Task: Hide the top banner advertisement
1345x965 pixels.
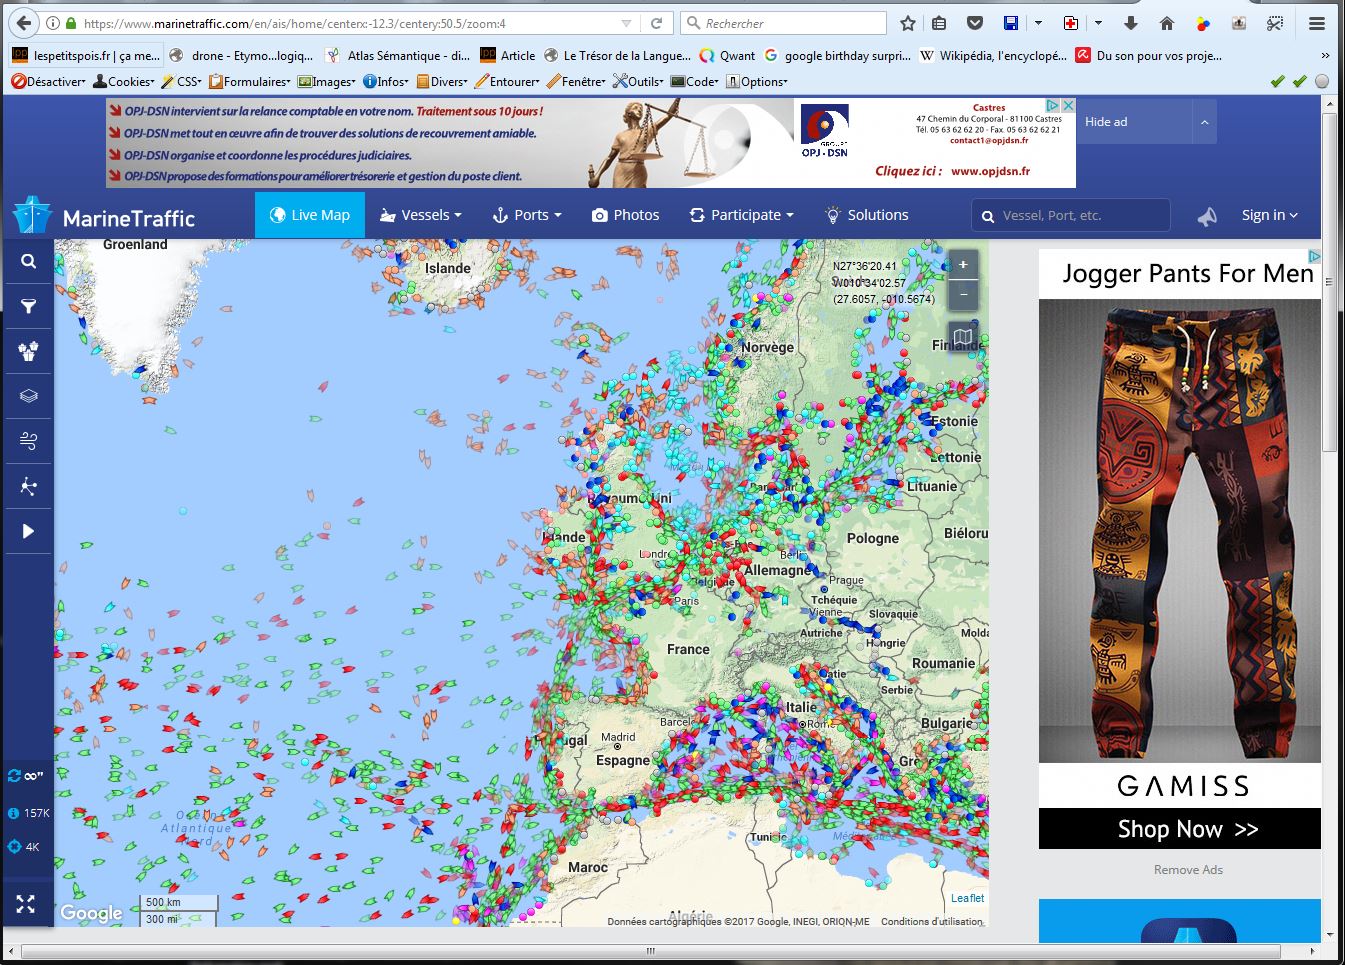Action: 1106,122
